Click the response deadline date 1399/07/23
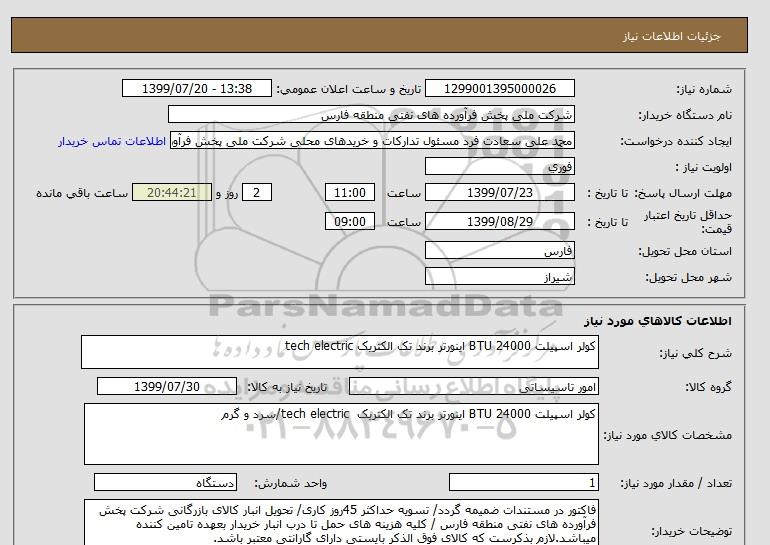Viewport: 770px width, 545px height. [499, 192]
